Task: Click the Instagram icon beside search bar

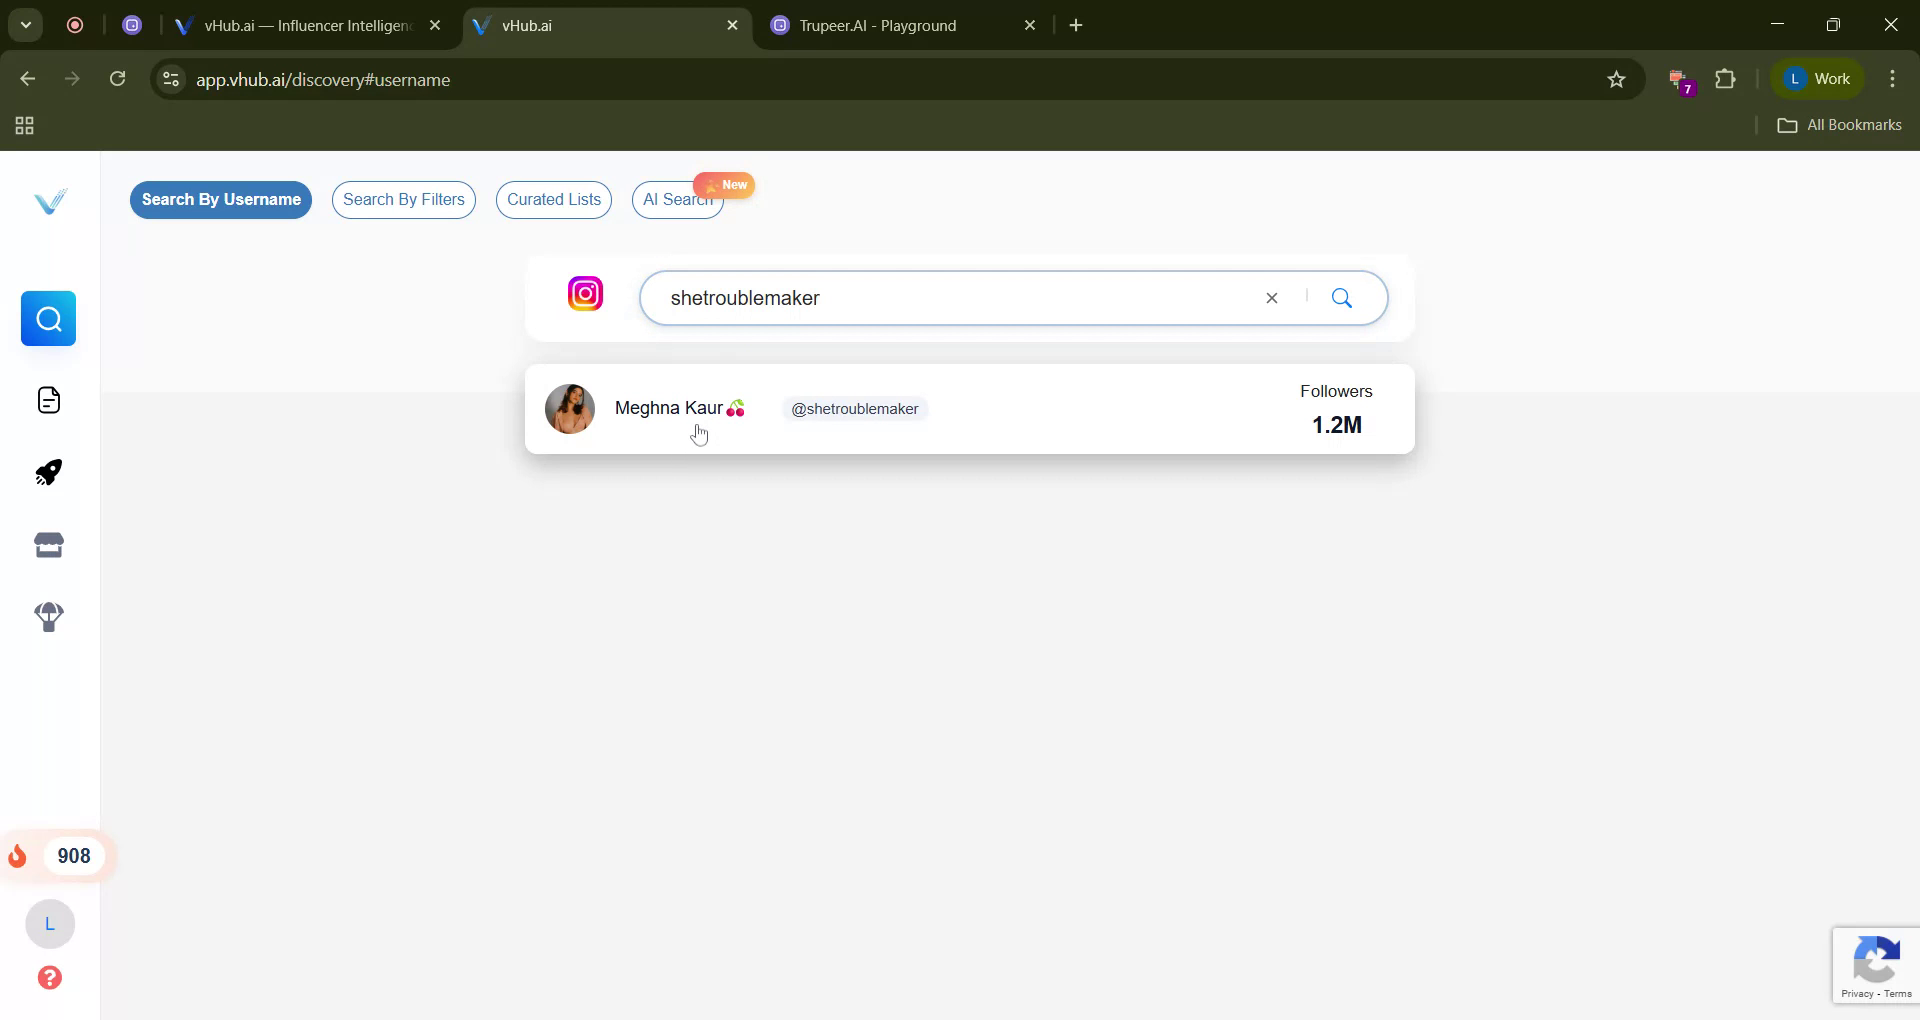Action: [x=585, y=293]
